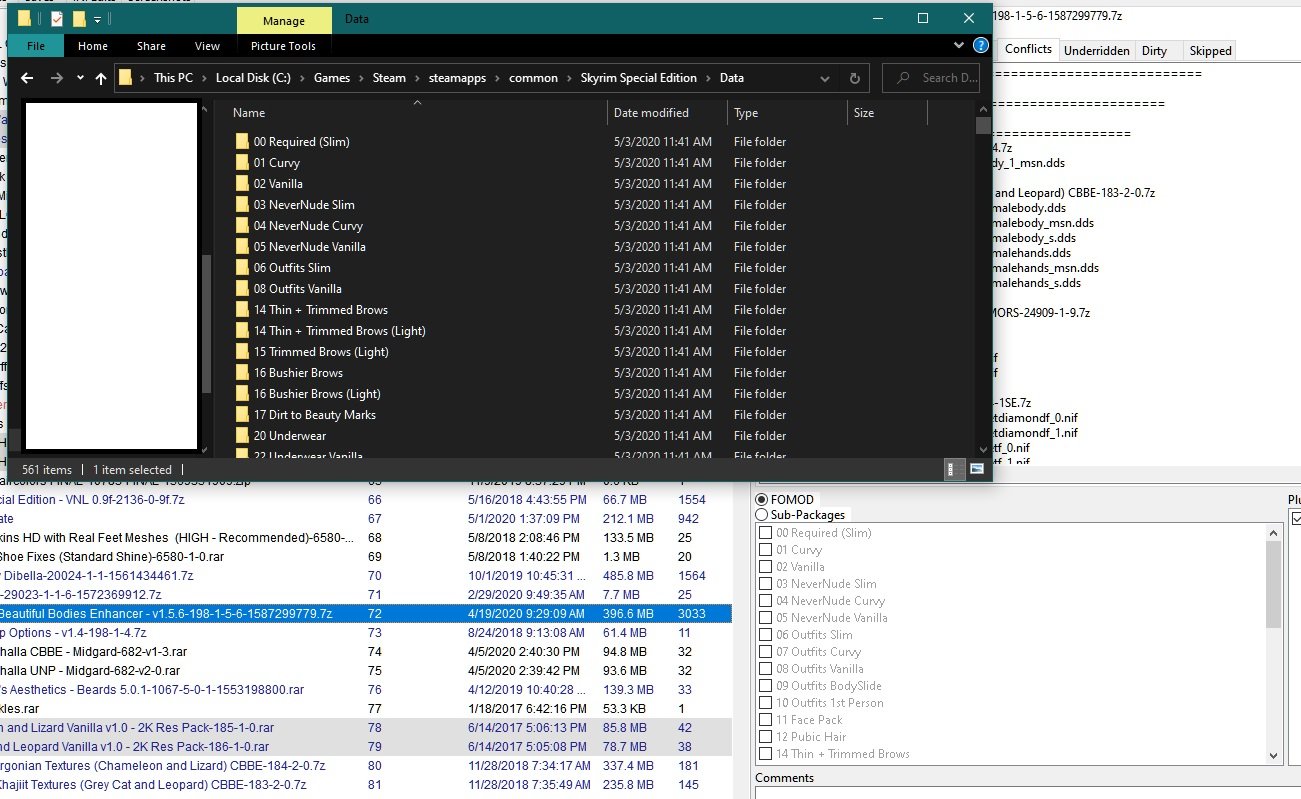Click 17 Dirt to Beauty Marks folder icon

pyautogui.click(x=241, y=415)
